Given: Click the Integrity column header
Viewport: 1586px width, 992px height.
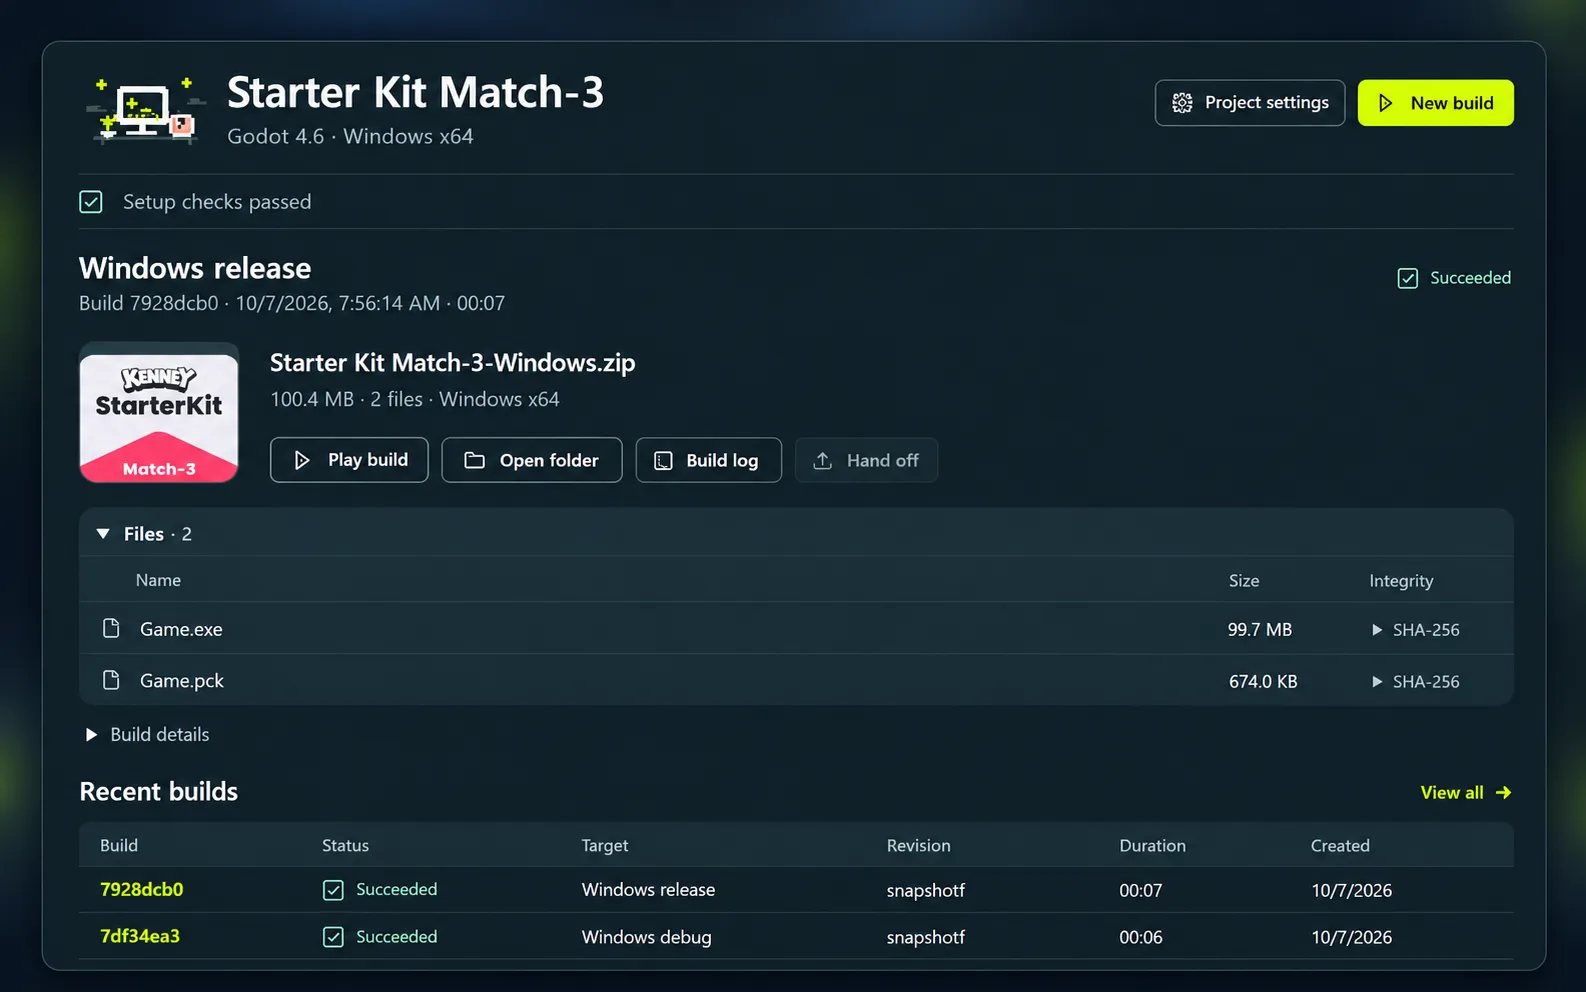Looking at the screenshot, I should point(1401,581).
